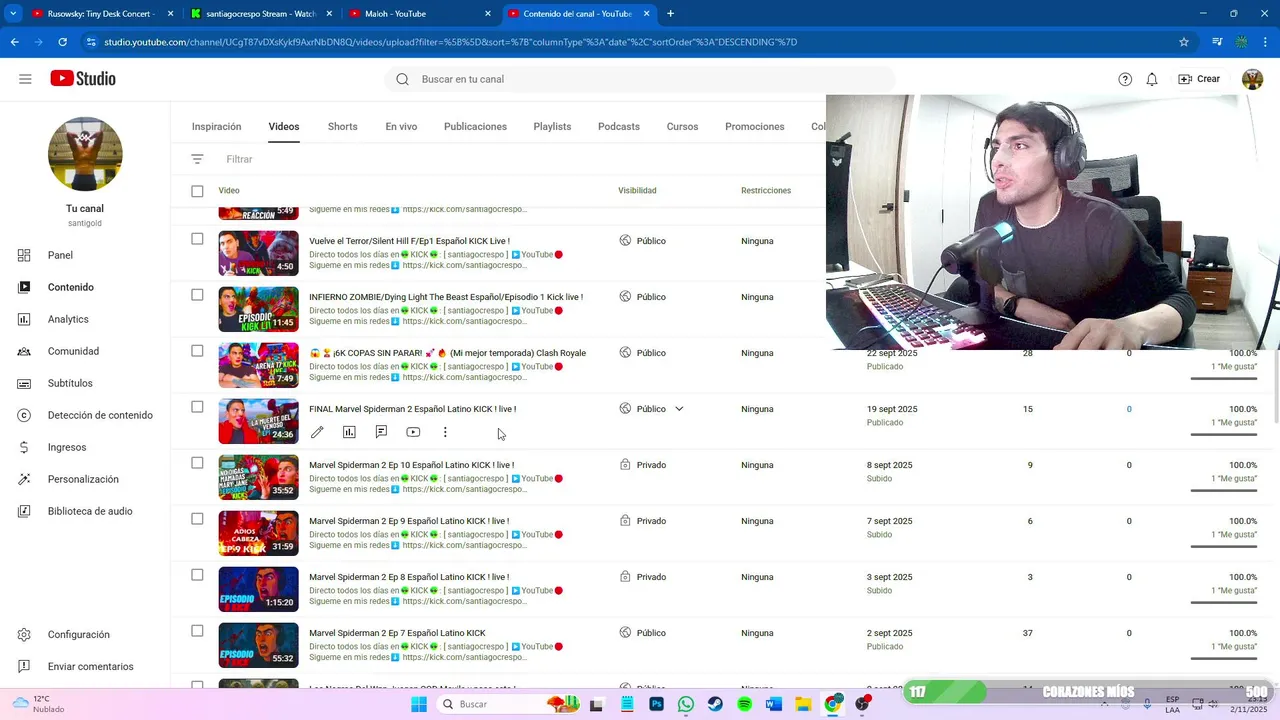1280x720 pixels.
Task: Click the YouTube Studio logo
Action: click(x=83, y=79)
